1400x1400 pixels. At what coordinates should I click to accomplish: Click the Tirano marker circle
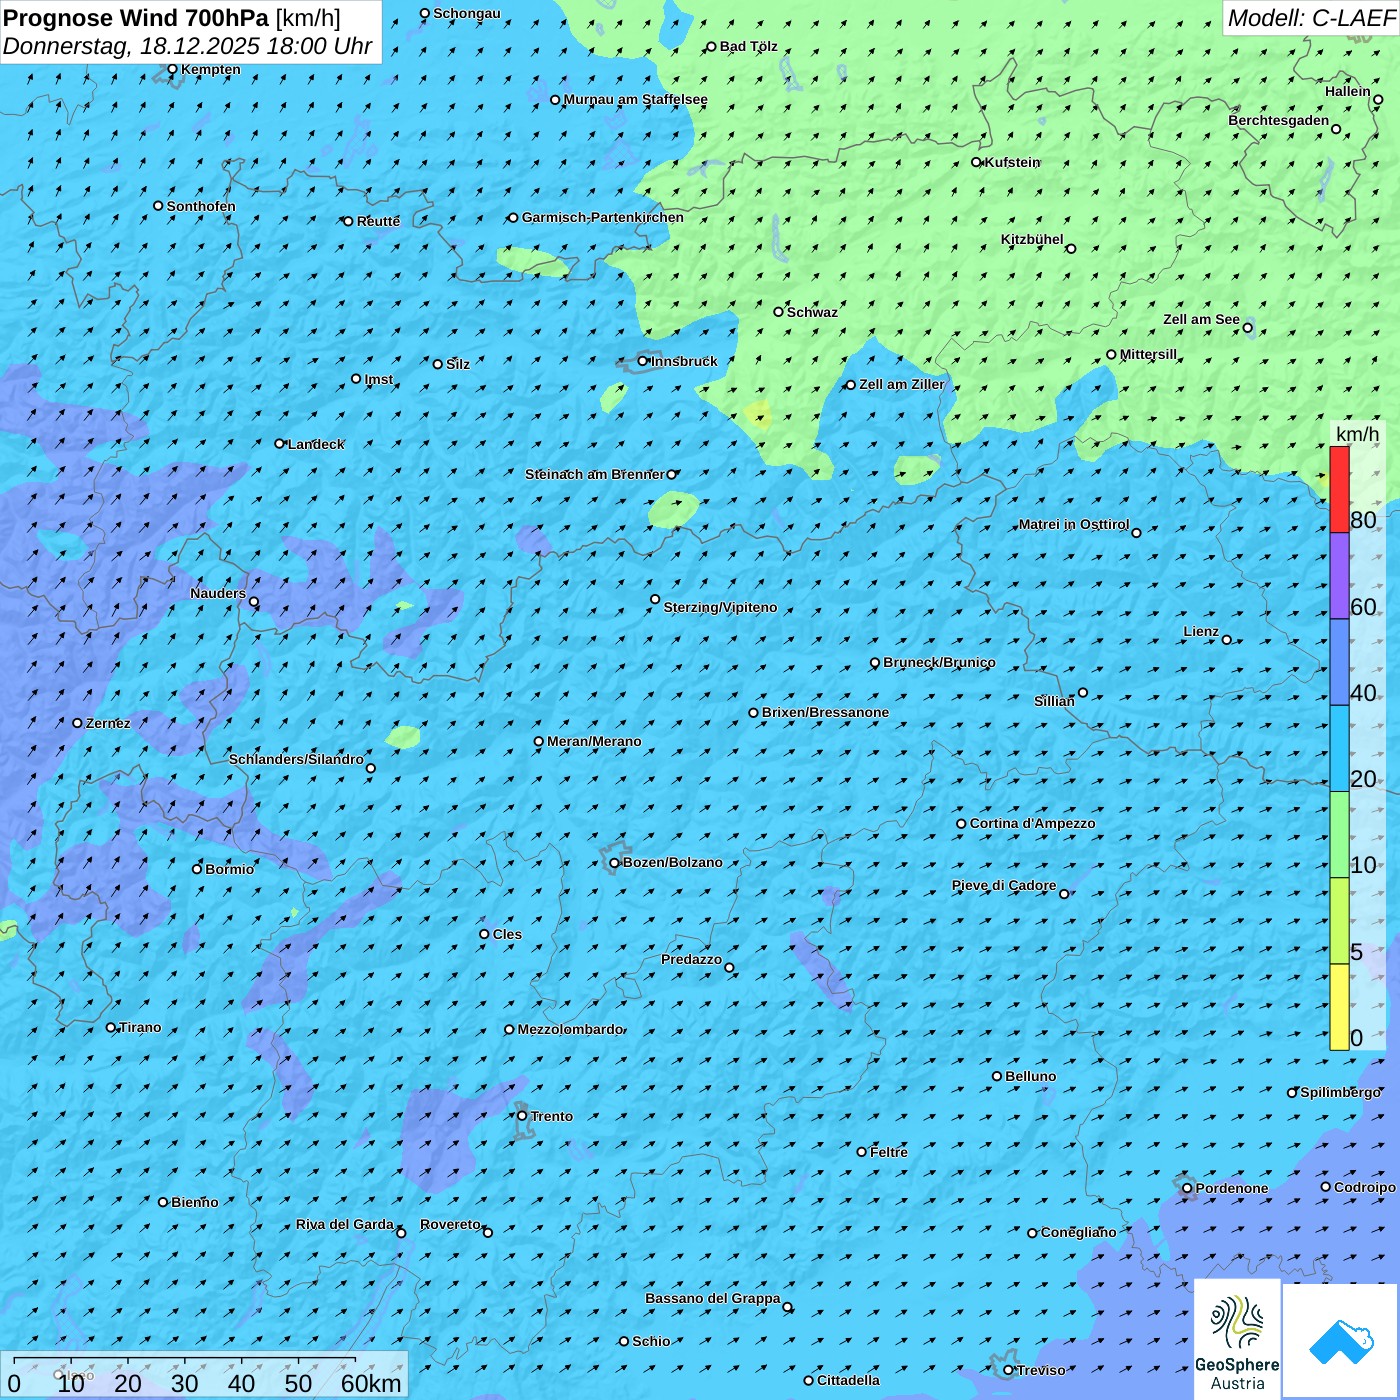111,1028
